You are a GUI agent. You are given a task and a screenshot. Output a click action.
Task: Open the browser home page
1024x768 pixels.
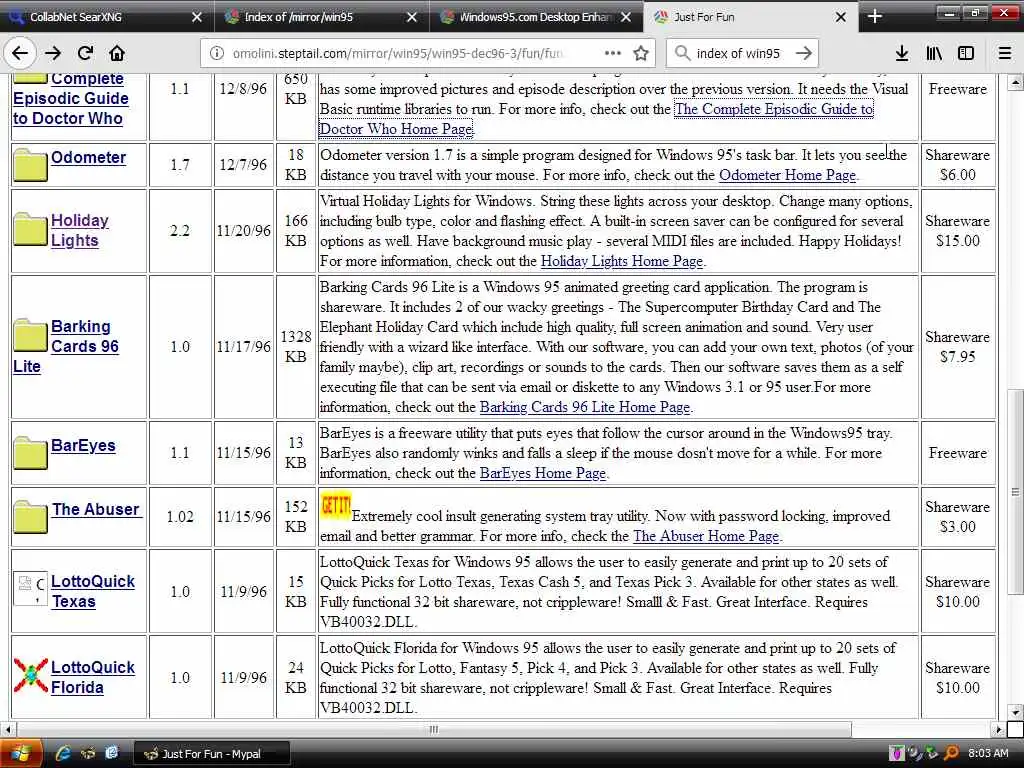coord(117,54)
